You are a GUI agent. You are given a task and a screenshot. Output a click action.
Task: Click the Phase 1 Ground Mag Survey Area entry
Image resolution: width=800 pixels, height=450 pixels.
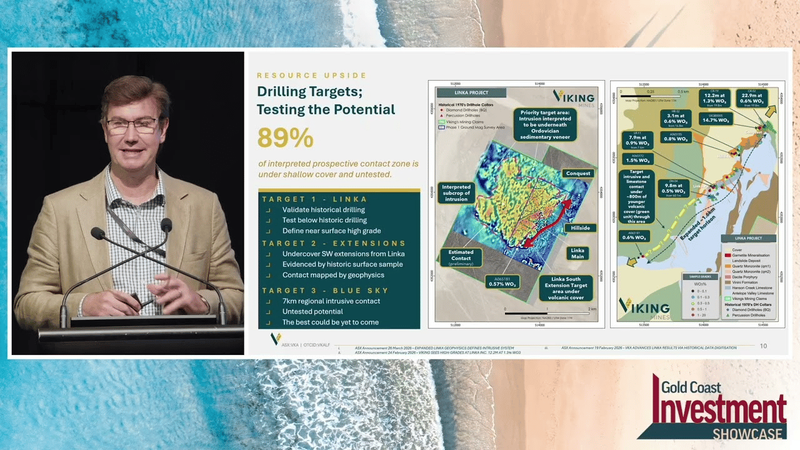(471, 128)
